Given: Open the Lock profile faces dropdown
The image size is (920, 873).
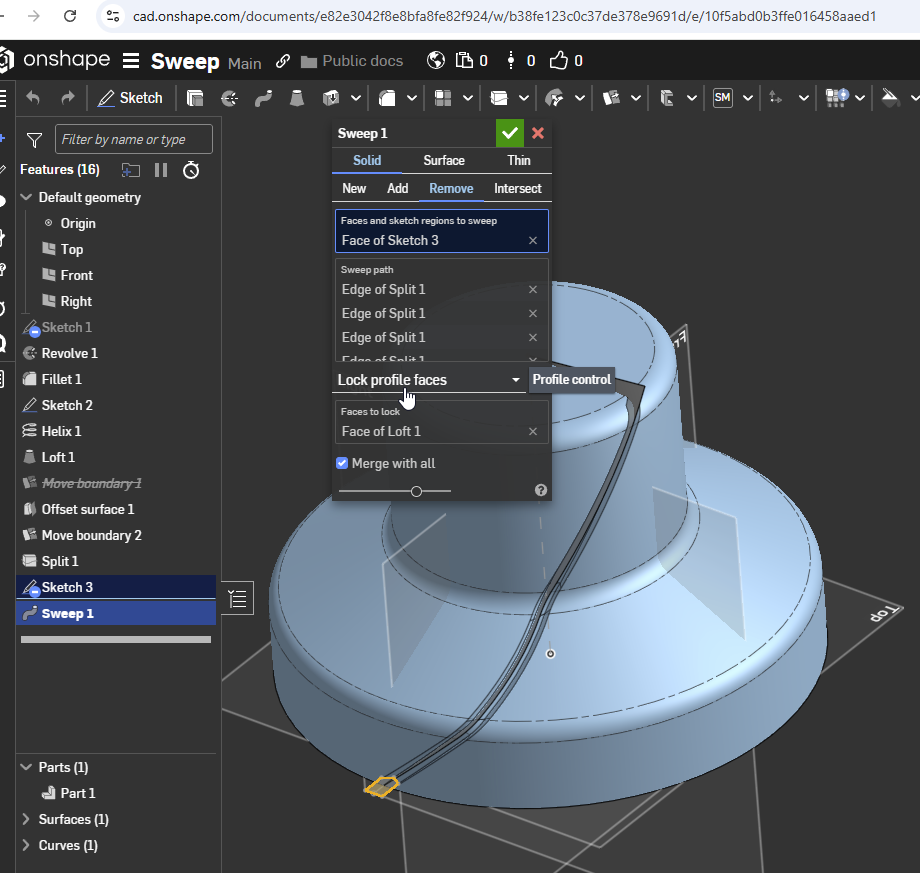Looking at the screenshot, I should tap(429, 380).
